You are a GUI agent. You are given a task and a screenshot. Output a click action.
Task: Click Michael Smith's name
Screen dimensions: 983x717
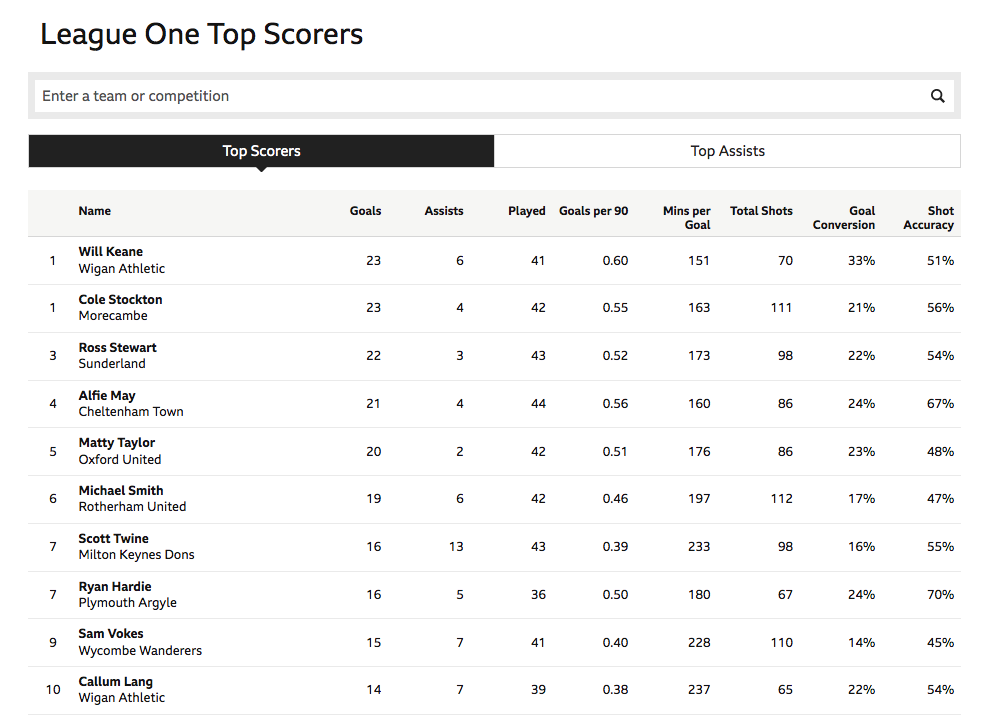[x=121, y=491]
